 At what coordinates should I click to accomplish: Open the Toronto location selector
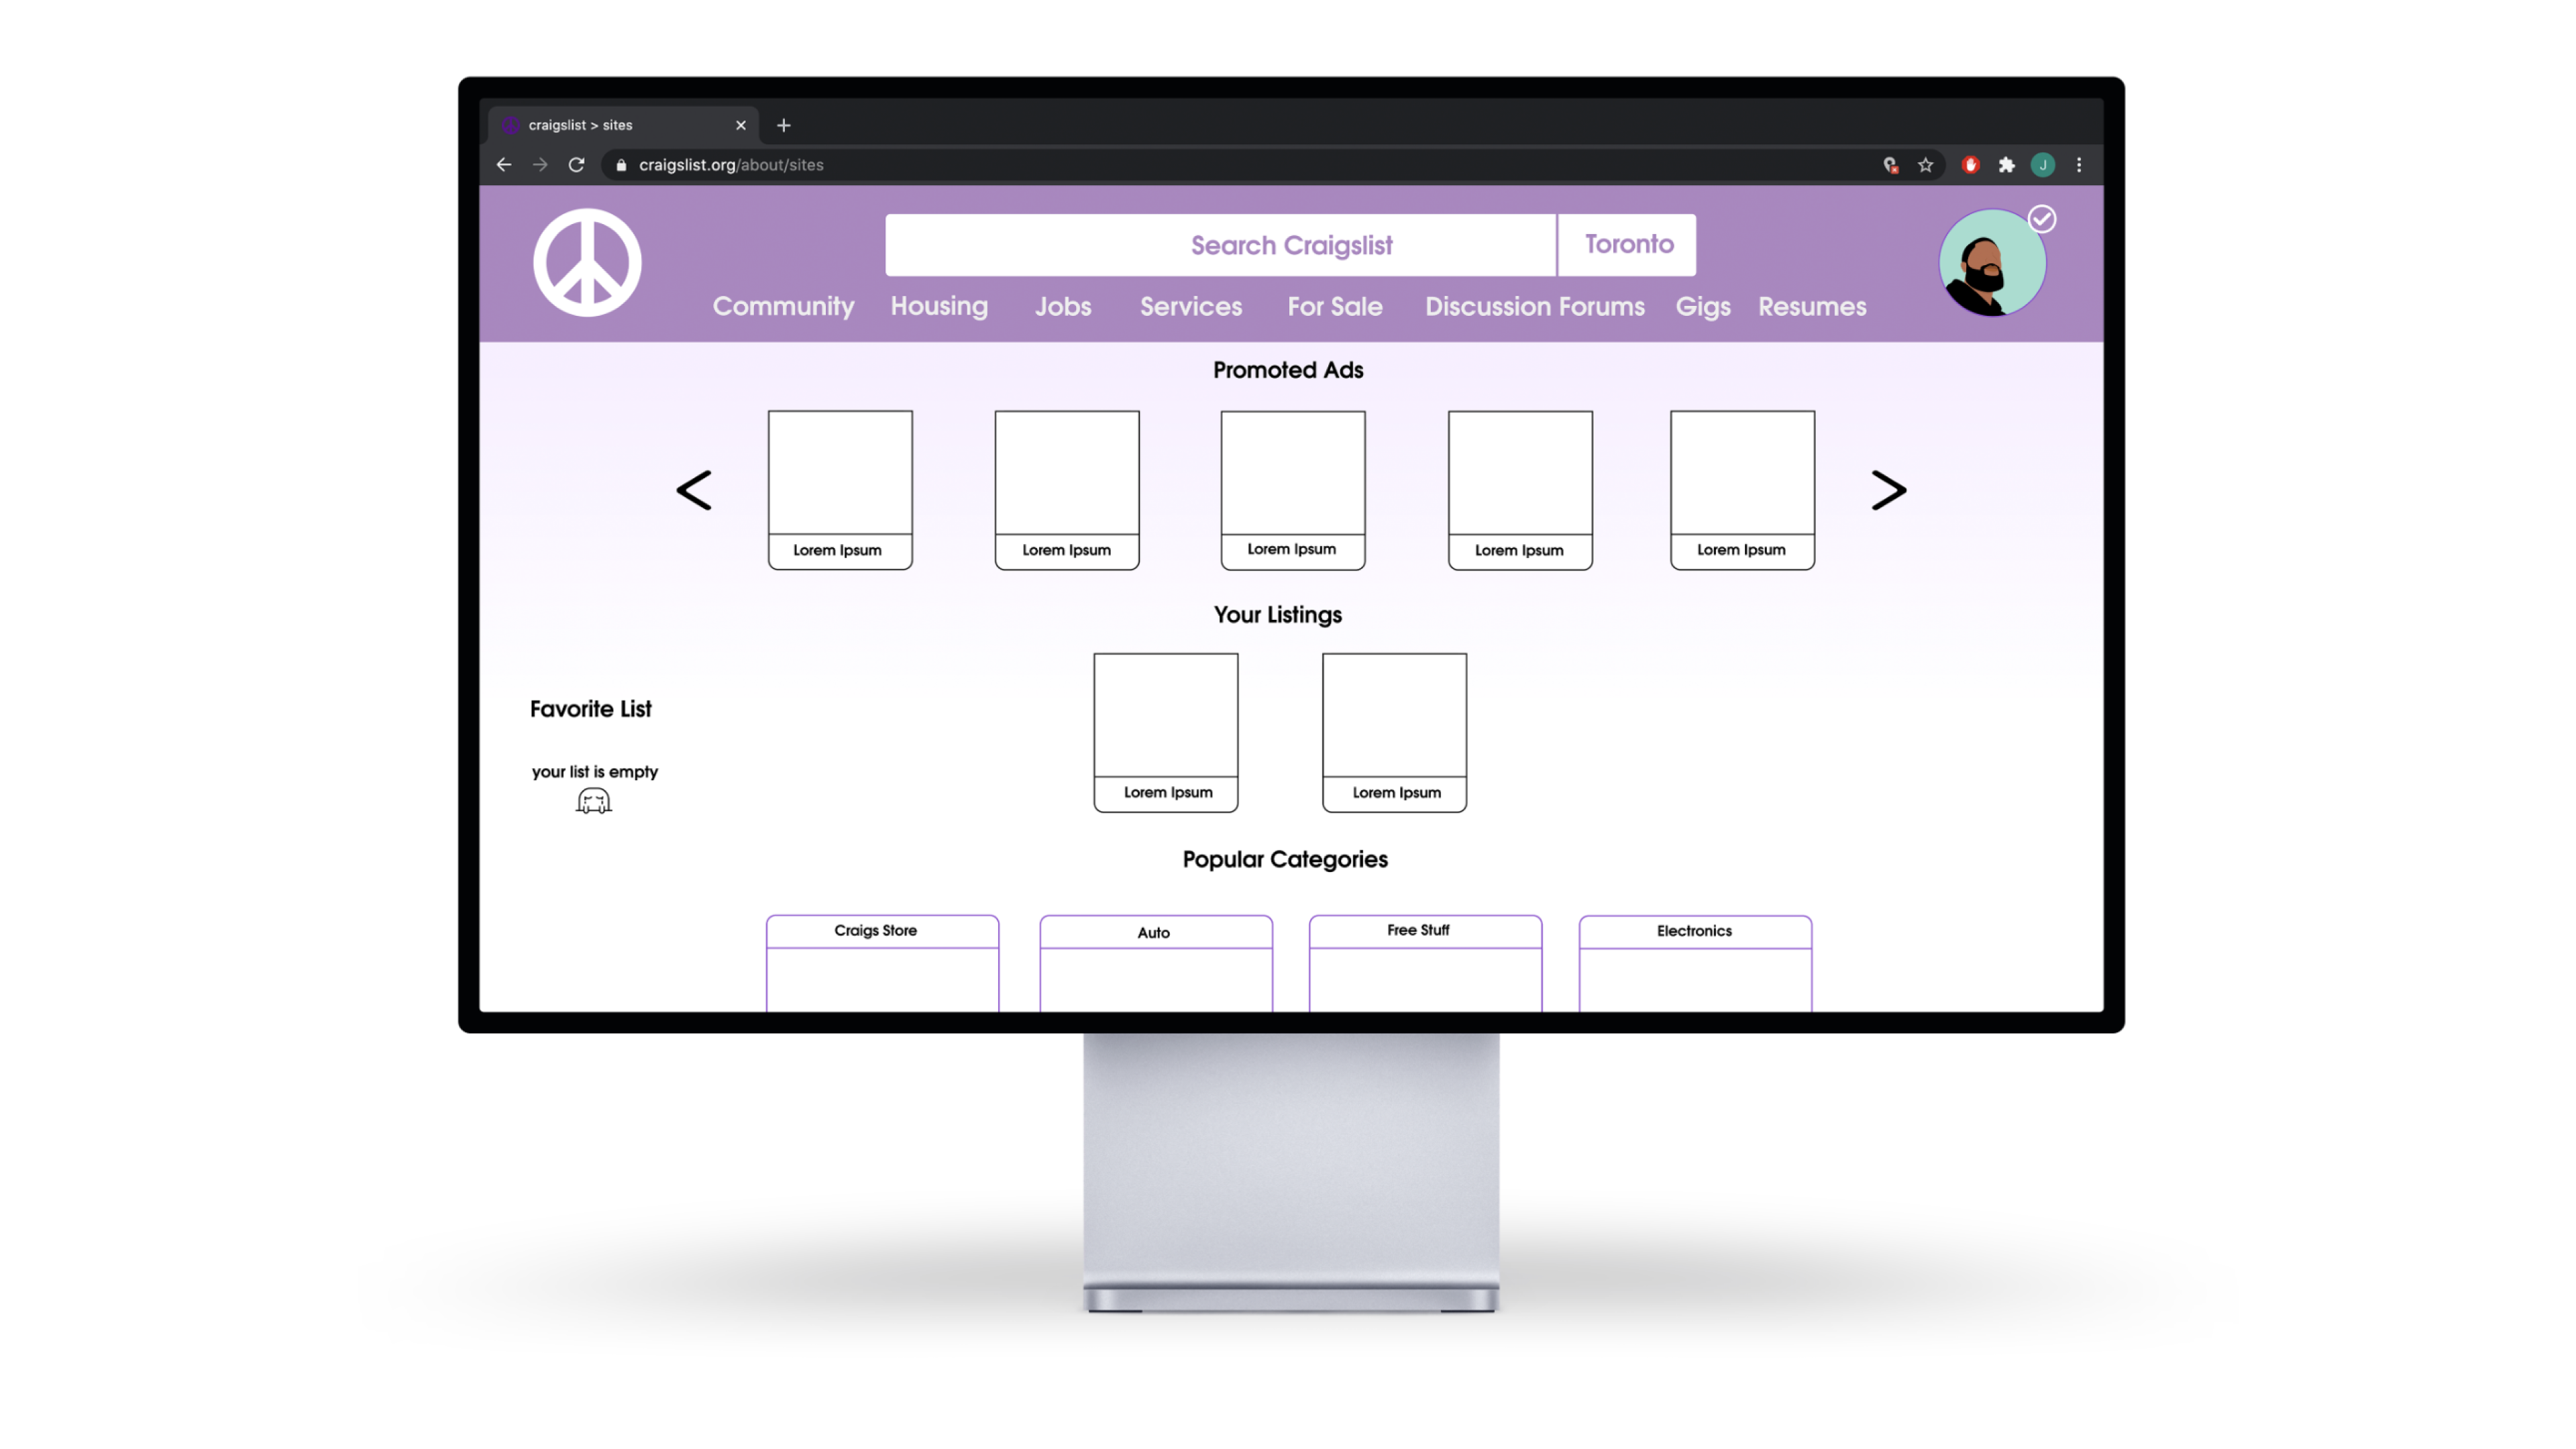[1627, 244]
